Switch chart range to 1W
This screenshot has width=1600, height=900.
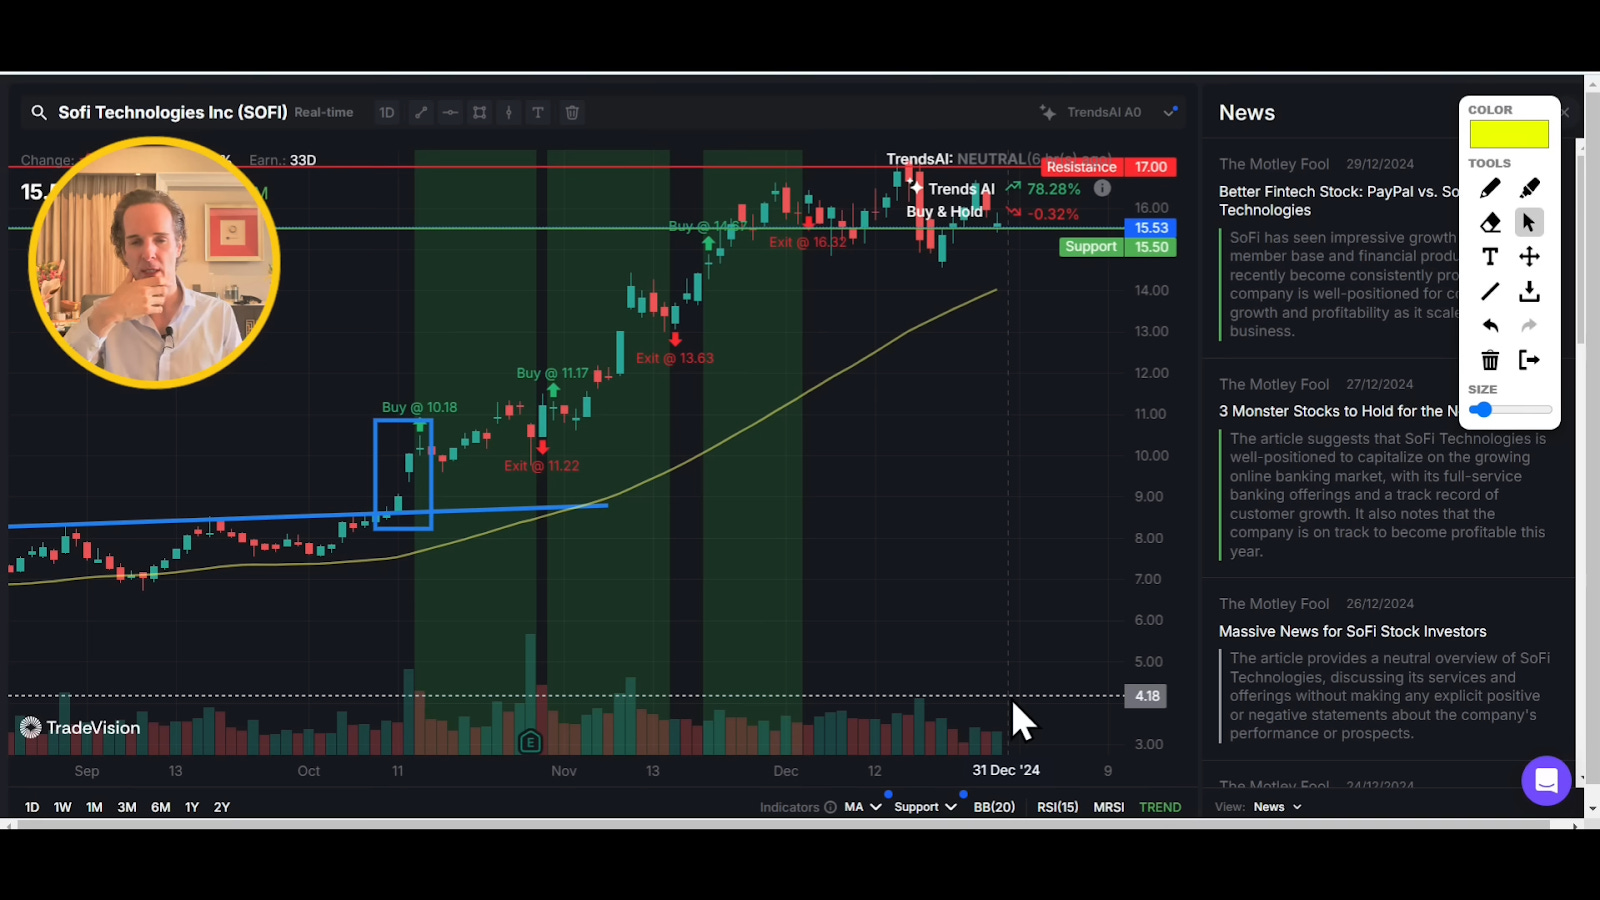click(63, 807)
